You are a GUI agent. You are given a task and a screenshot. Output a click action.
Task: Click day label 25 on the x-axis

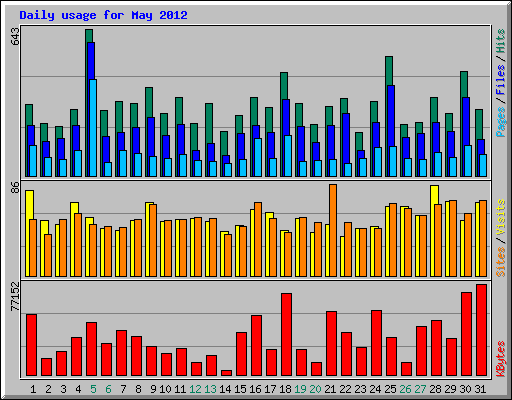coord(390,389)
